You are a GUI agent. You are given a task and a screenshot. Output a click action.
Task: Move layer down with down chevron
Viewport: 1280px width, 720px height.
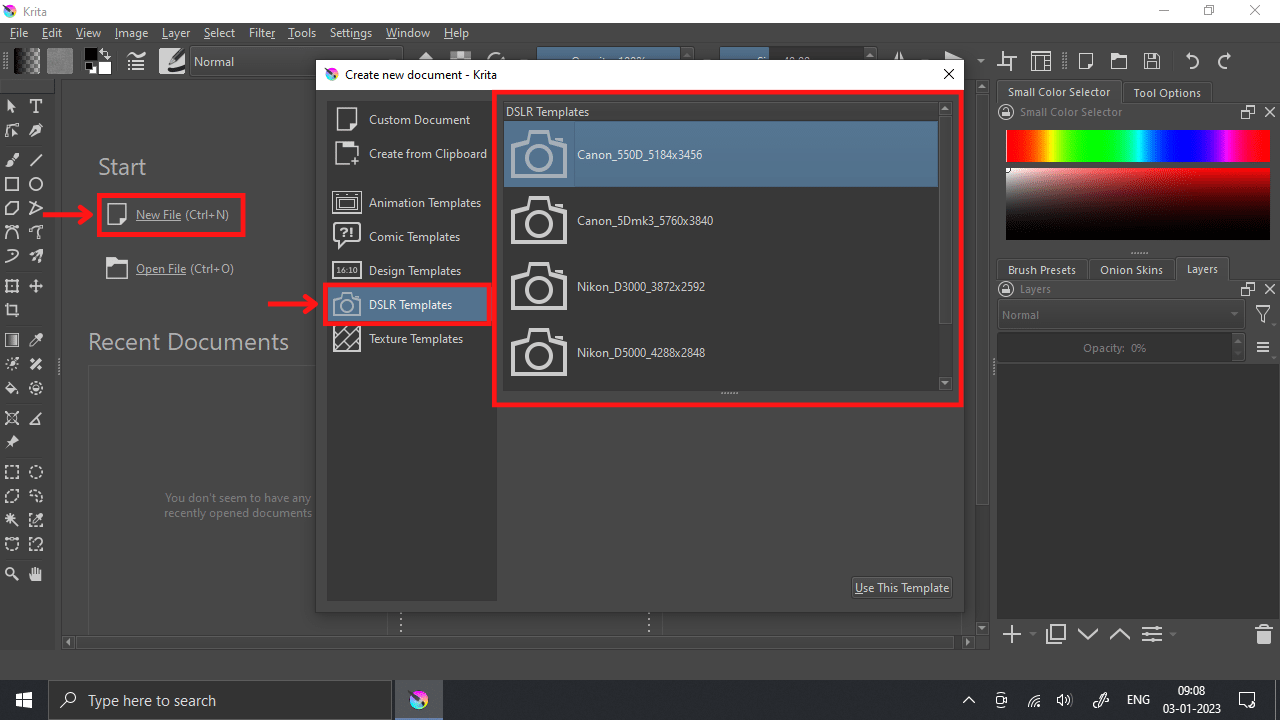1088,634
